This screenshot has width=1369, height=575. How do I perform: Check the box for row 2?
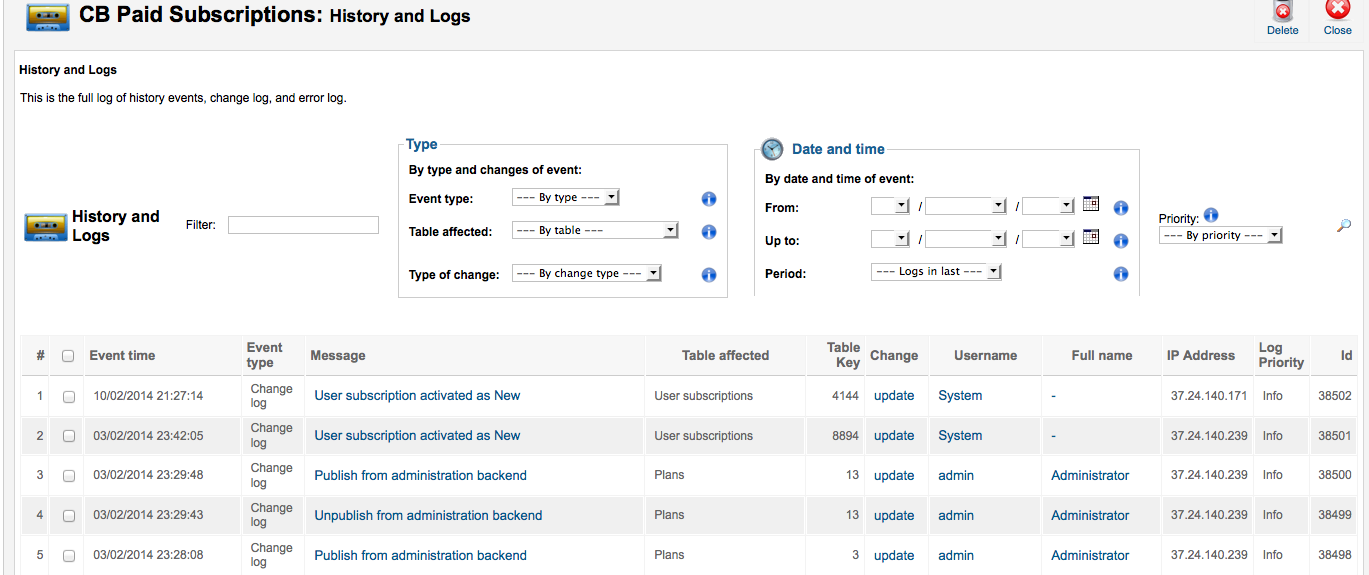pos(69,437)
